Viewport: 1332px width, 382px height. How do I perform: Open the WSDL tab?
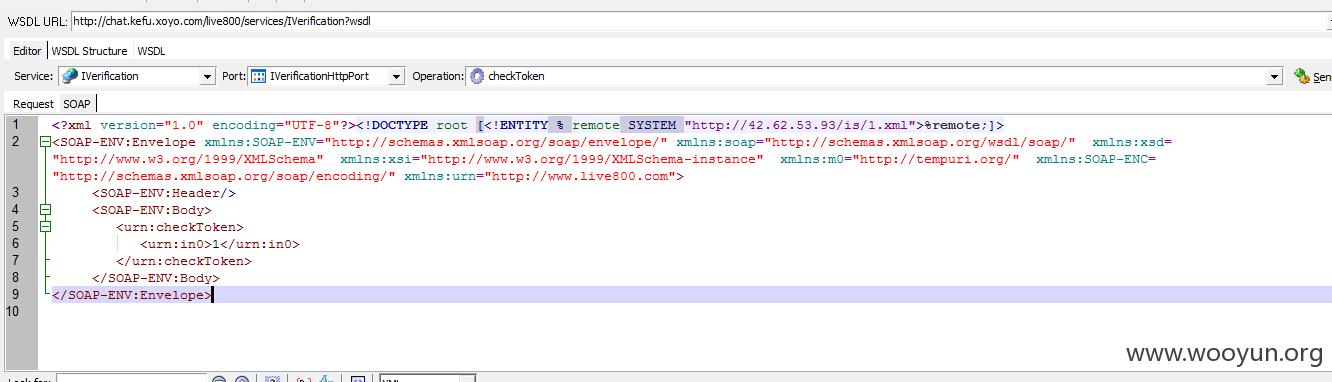point(151,51)
